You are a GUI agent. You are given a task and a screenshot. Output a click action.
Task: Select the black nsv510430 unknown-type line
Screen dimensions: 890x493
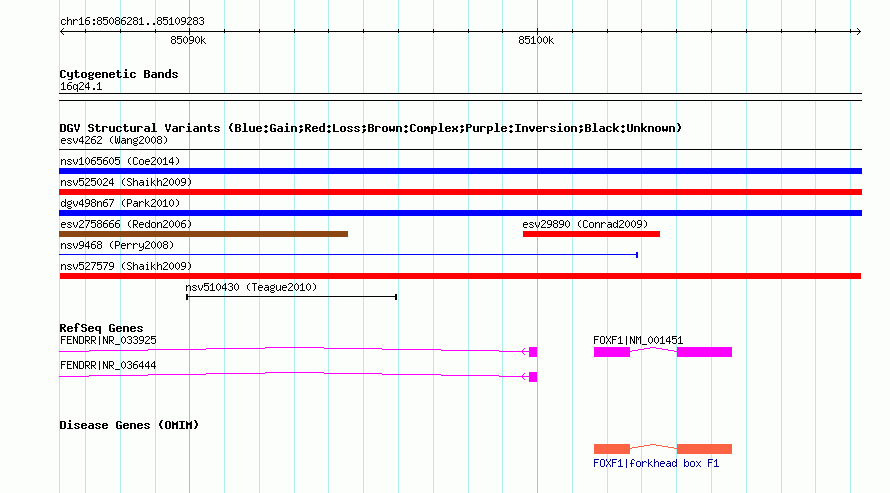291,297
